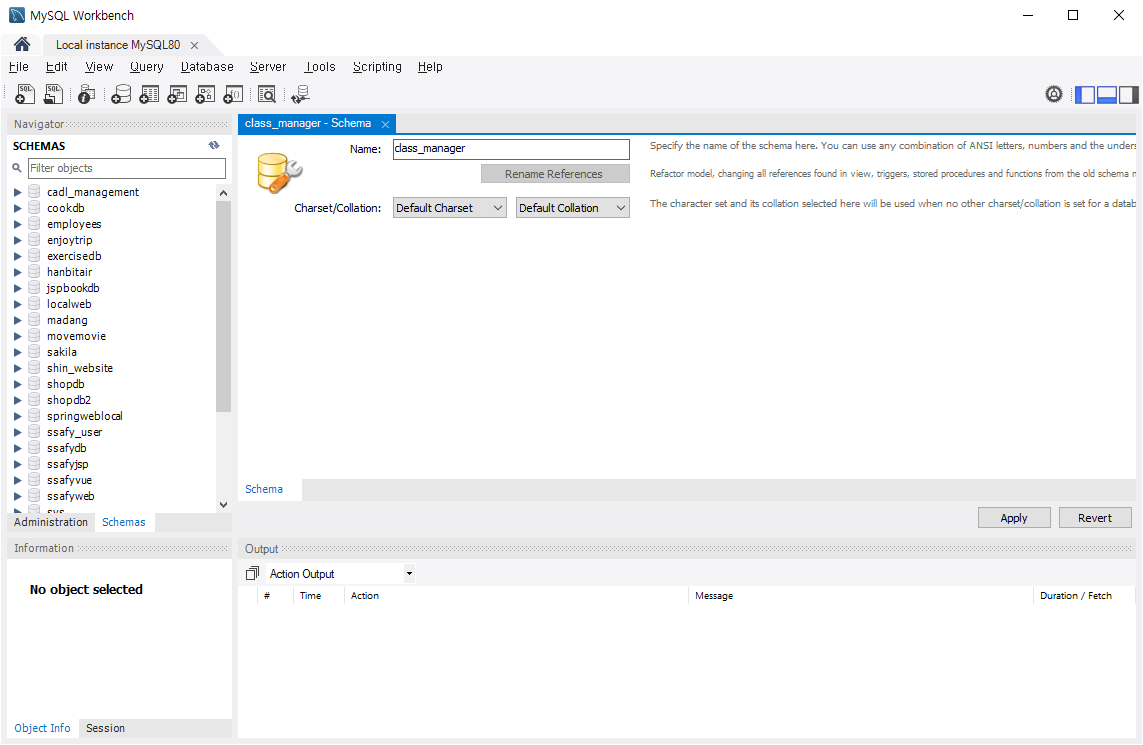
Task: Click the cookdb database icon
Action: pyautogui.click(x=34, y=208)
